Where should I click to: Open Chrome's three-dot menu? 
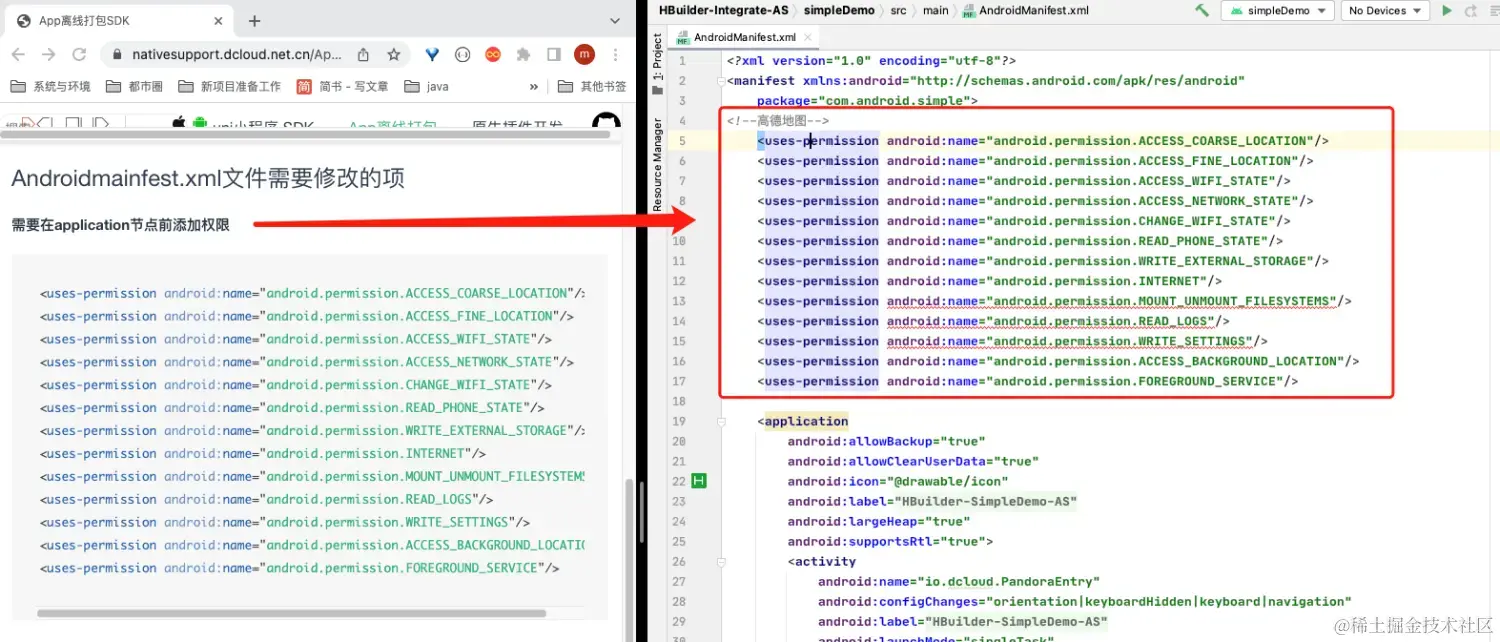[615, 54]
